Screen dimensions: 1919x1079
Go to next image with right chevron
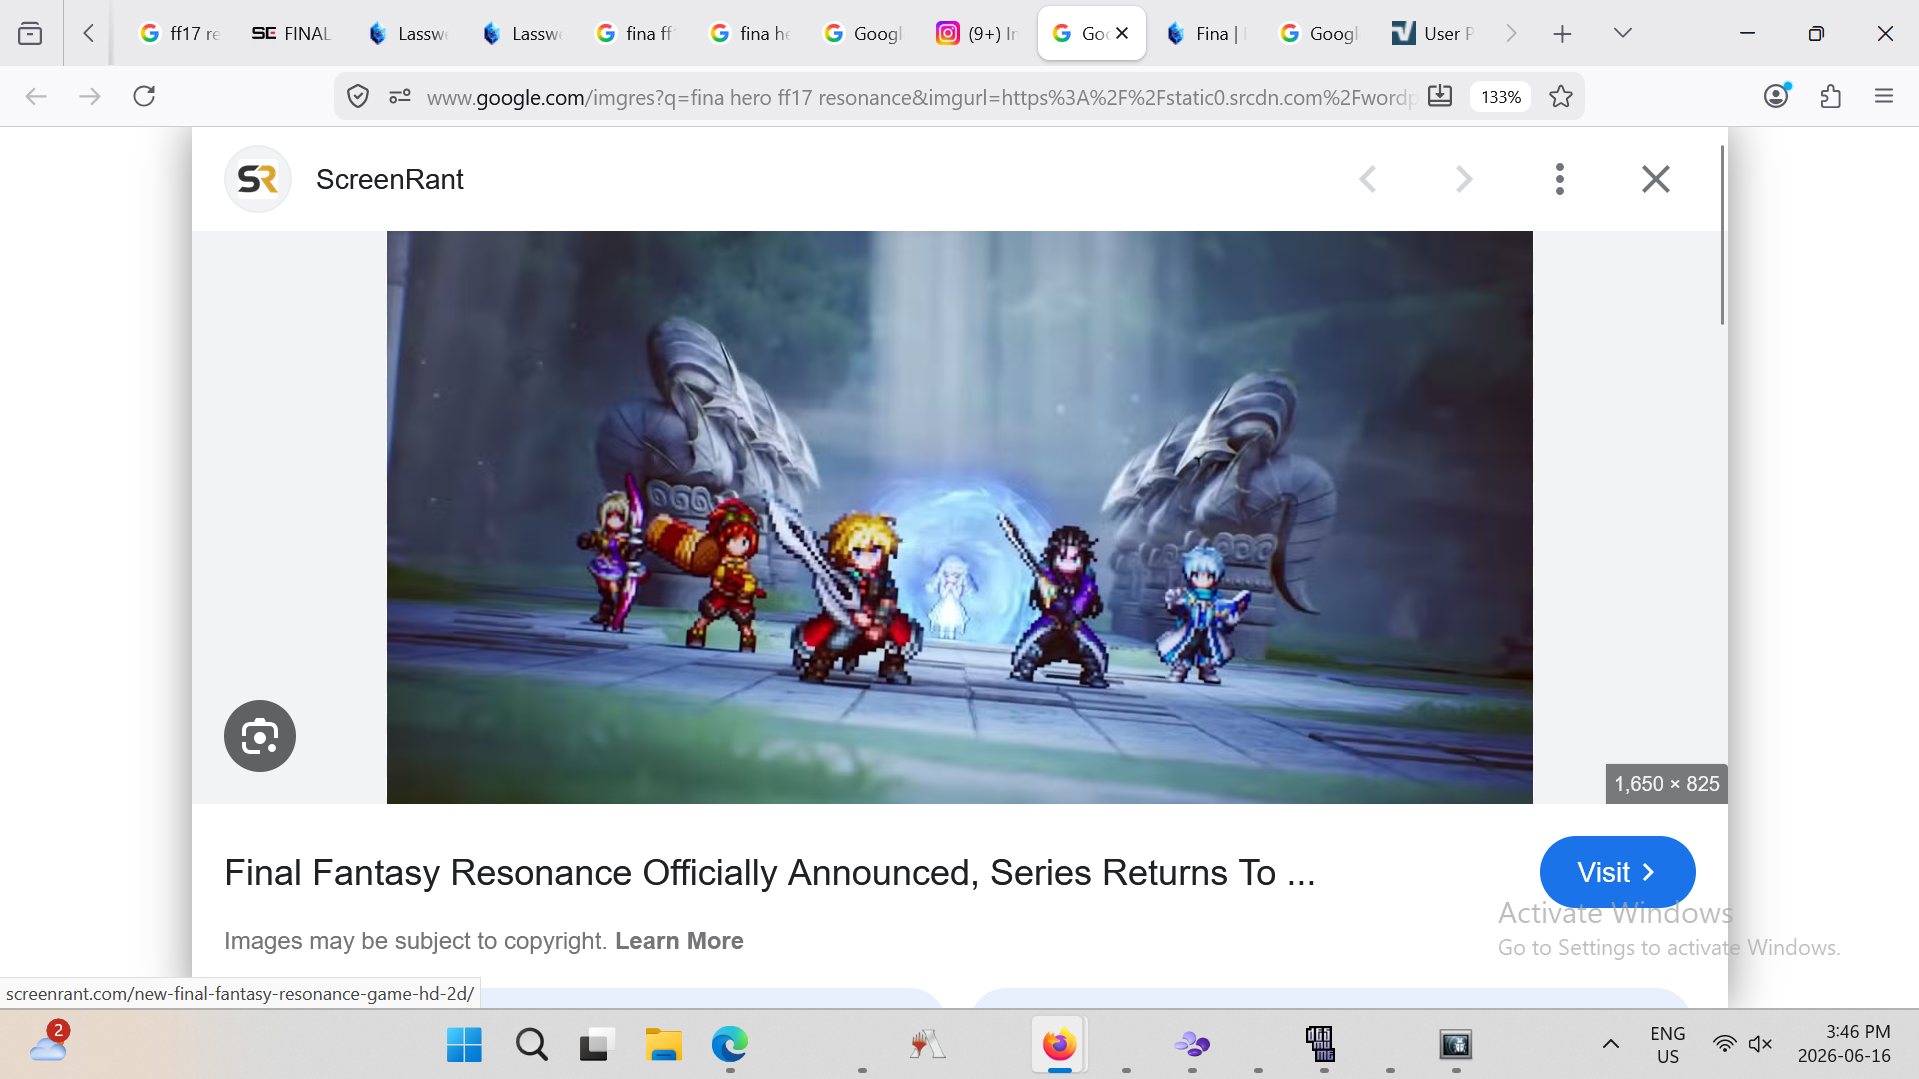pos(1464,179)
